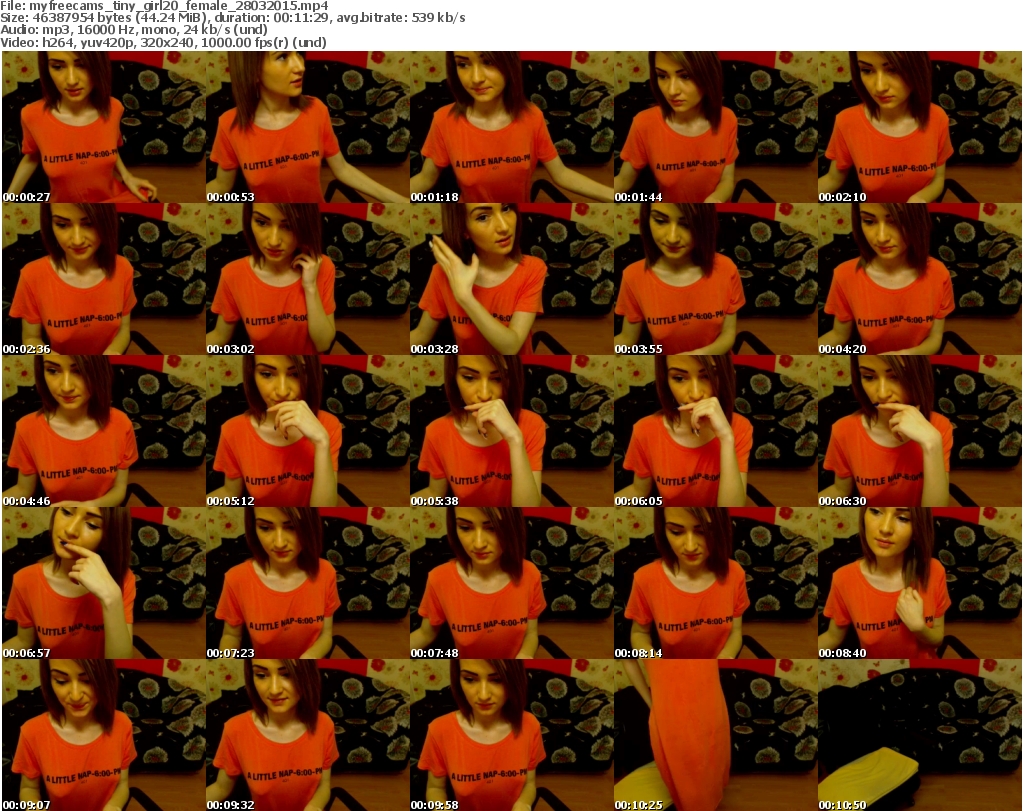1024x811 pixels.
Task: Select the thumbnail timestamped 00:07:48
Action: (511, 583)
